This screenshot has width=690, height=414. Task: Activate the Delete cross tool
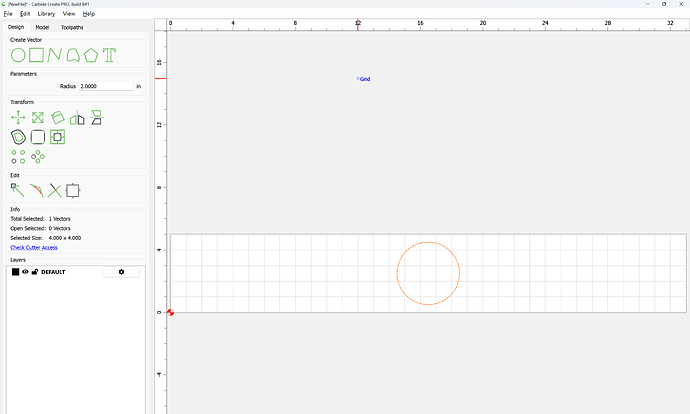click(55, 191)
